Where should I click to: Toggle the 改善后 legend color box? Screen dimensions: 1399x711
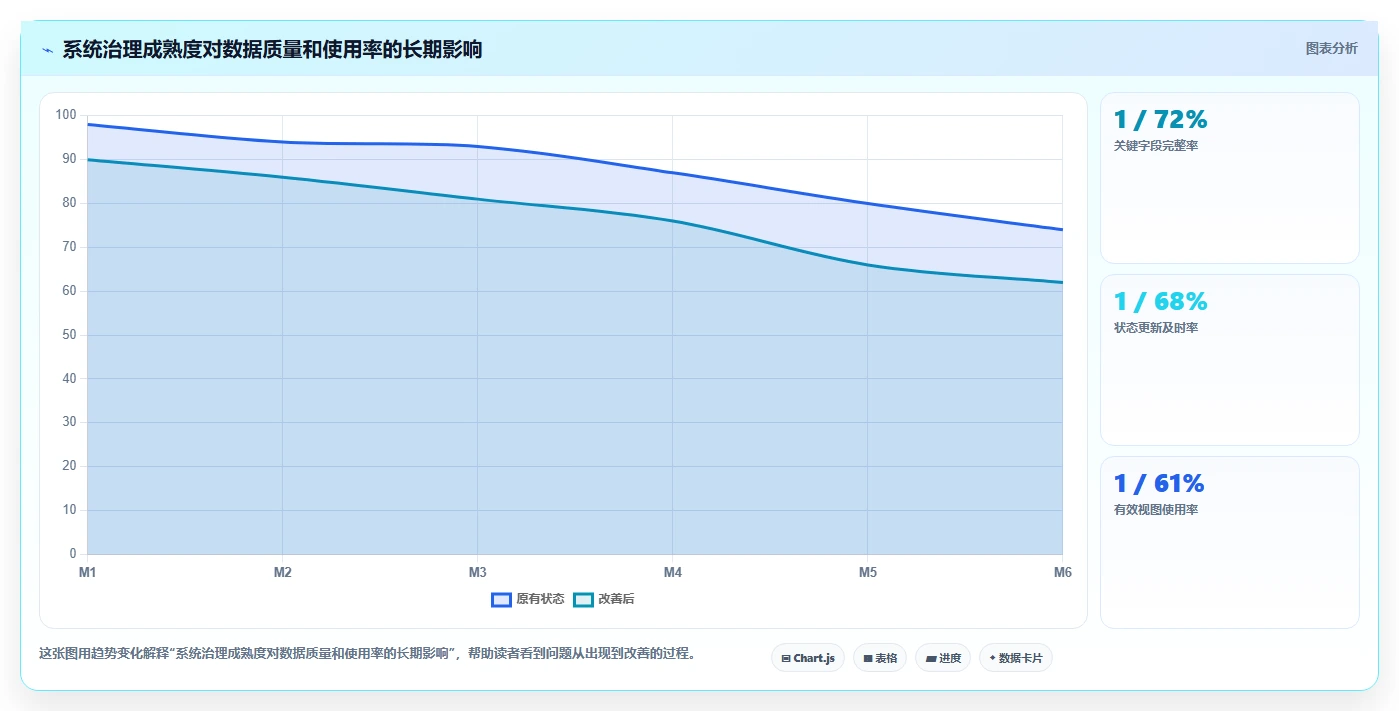(583, 599)
